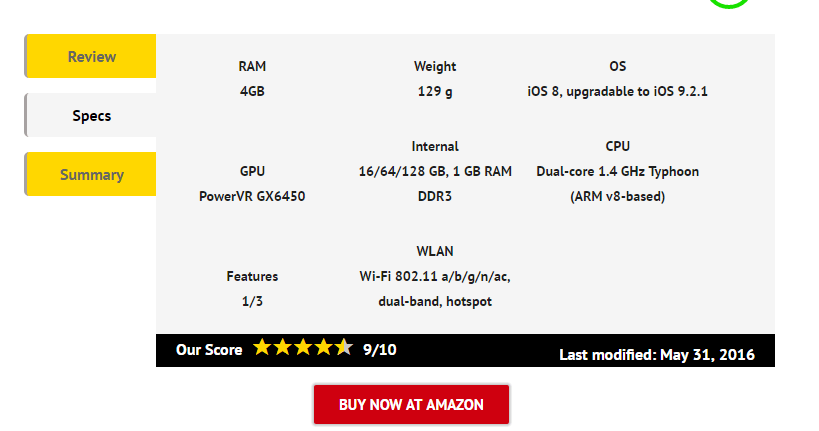Select the RAM 4GB spec value
Image resolution: width=819 pixels, height=431 pixels.
click(x=252, y=91)
